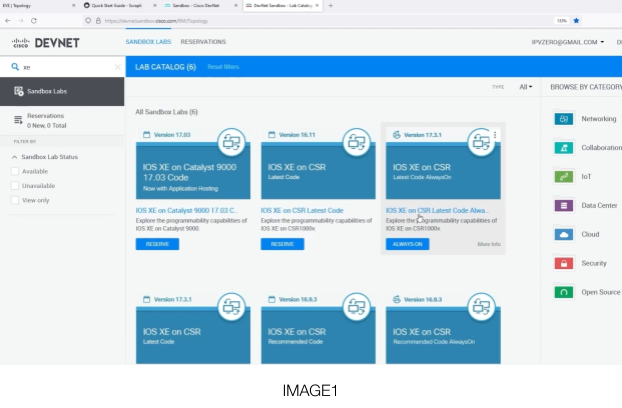The width and height of the screenshot is (622, 408).
Task: Click the search magnifier icon
Action: (x=15, y=67)
